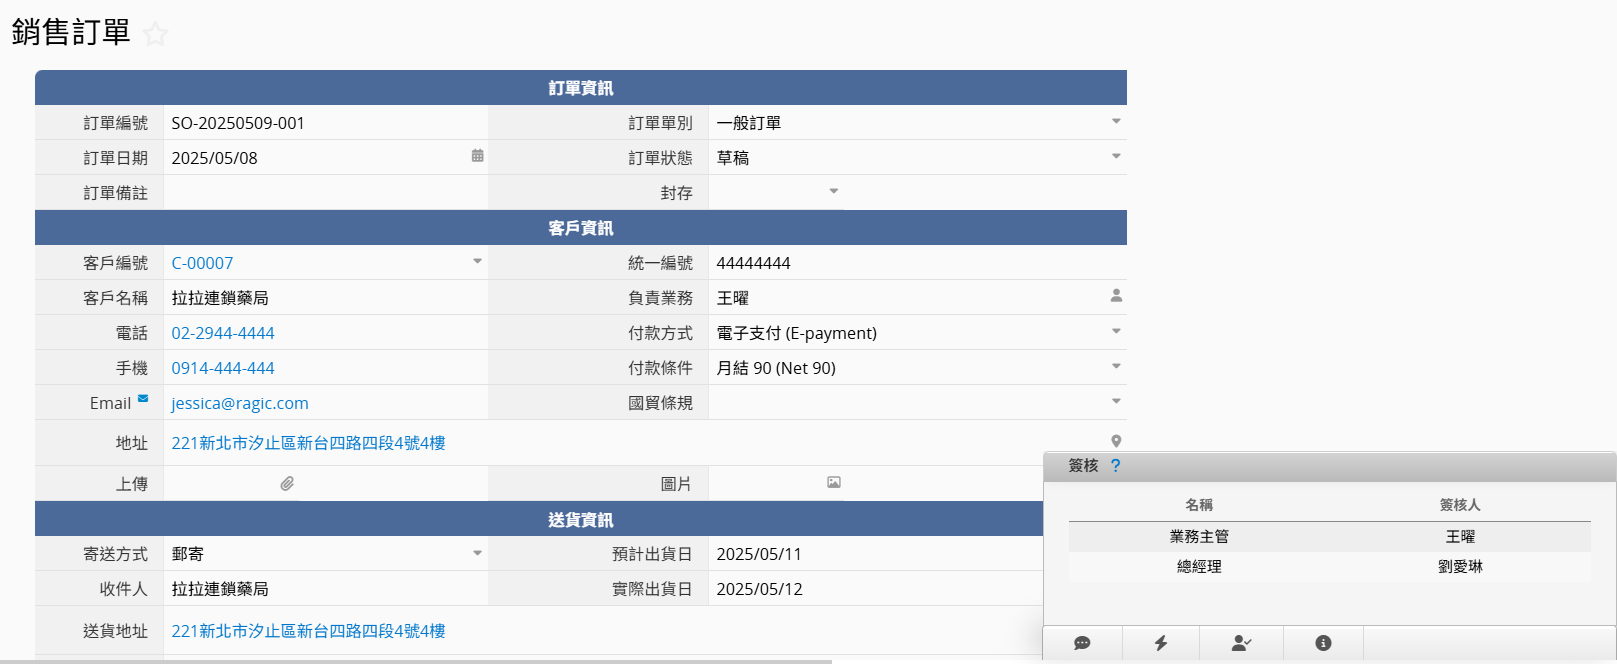Select the 業務主管 approval row

coord(1329,537)
